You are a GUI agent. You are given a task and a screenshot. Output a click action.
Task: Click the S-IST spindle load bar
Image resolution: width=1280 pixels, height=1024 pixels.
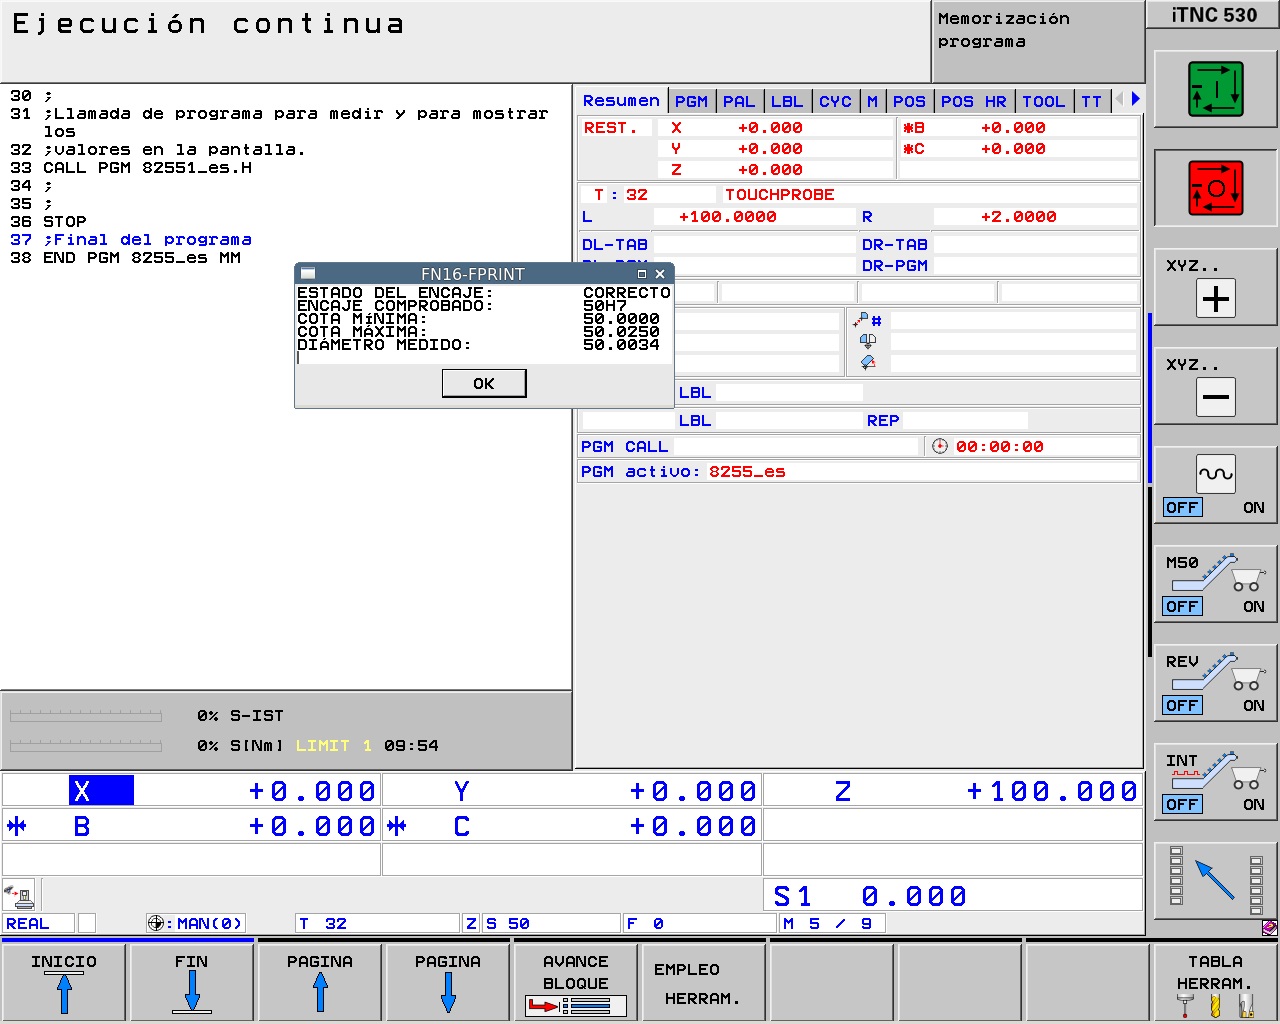pyautogui.click(x=86, y=716)
